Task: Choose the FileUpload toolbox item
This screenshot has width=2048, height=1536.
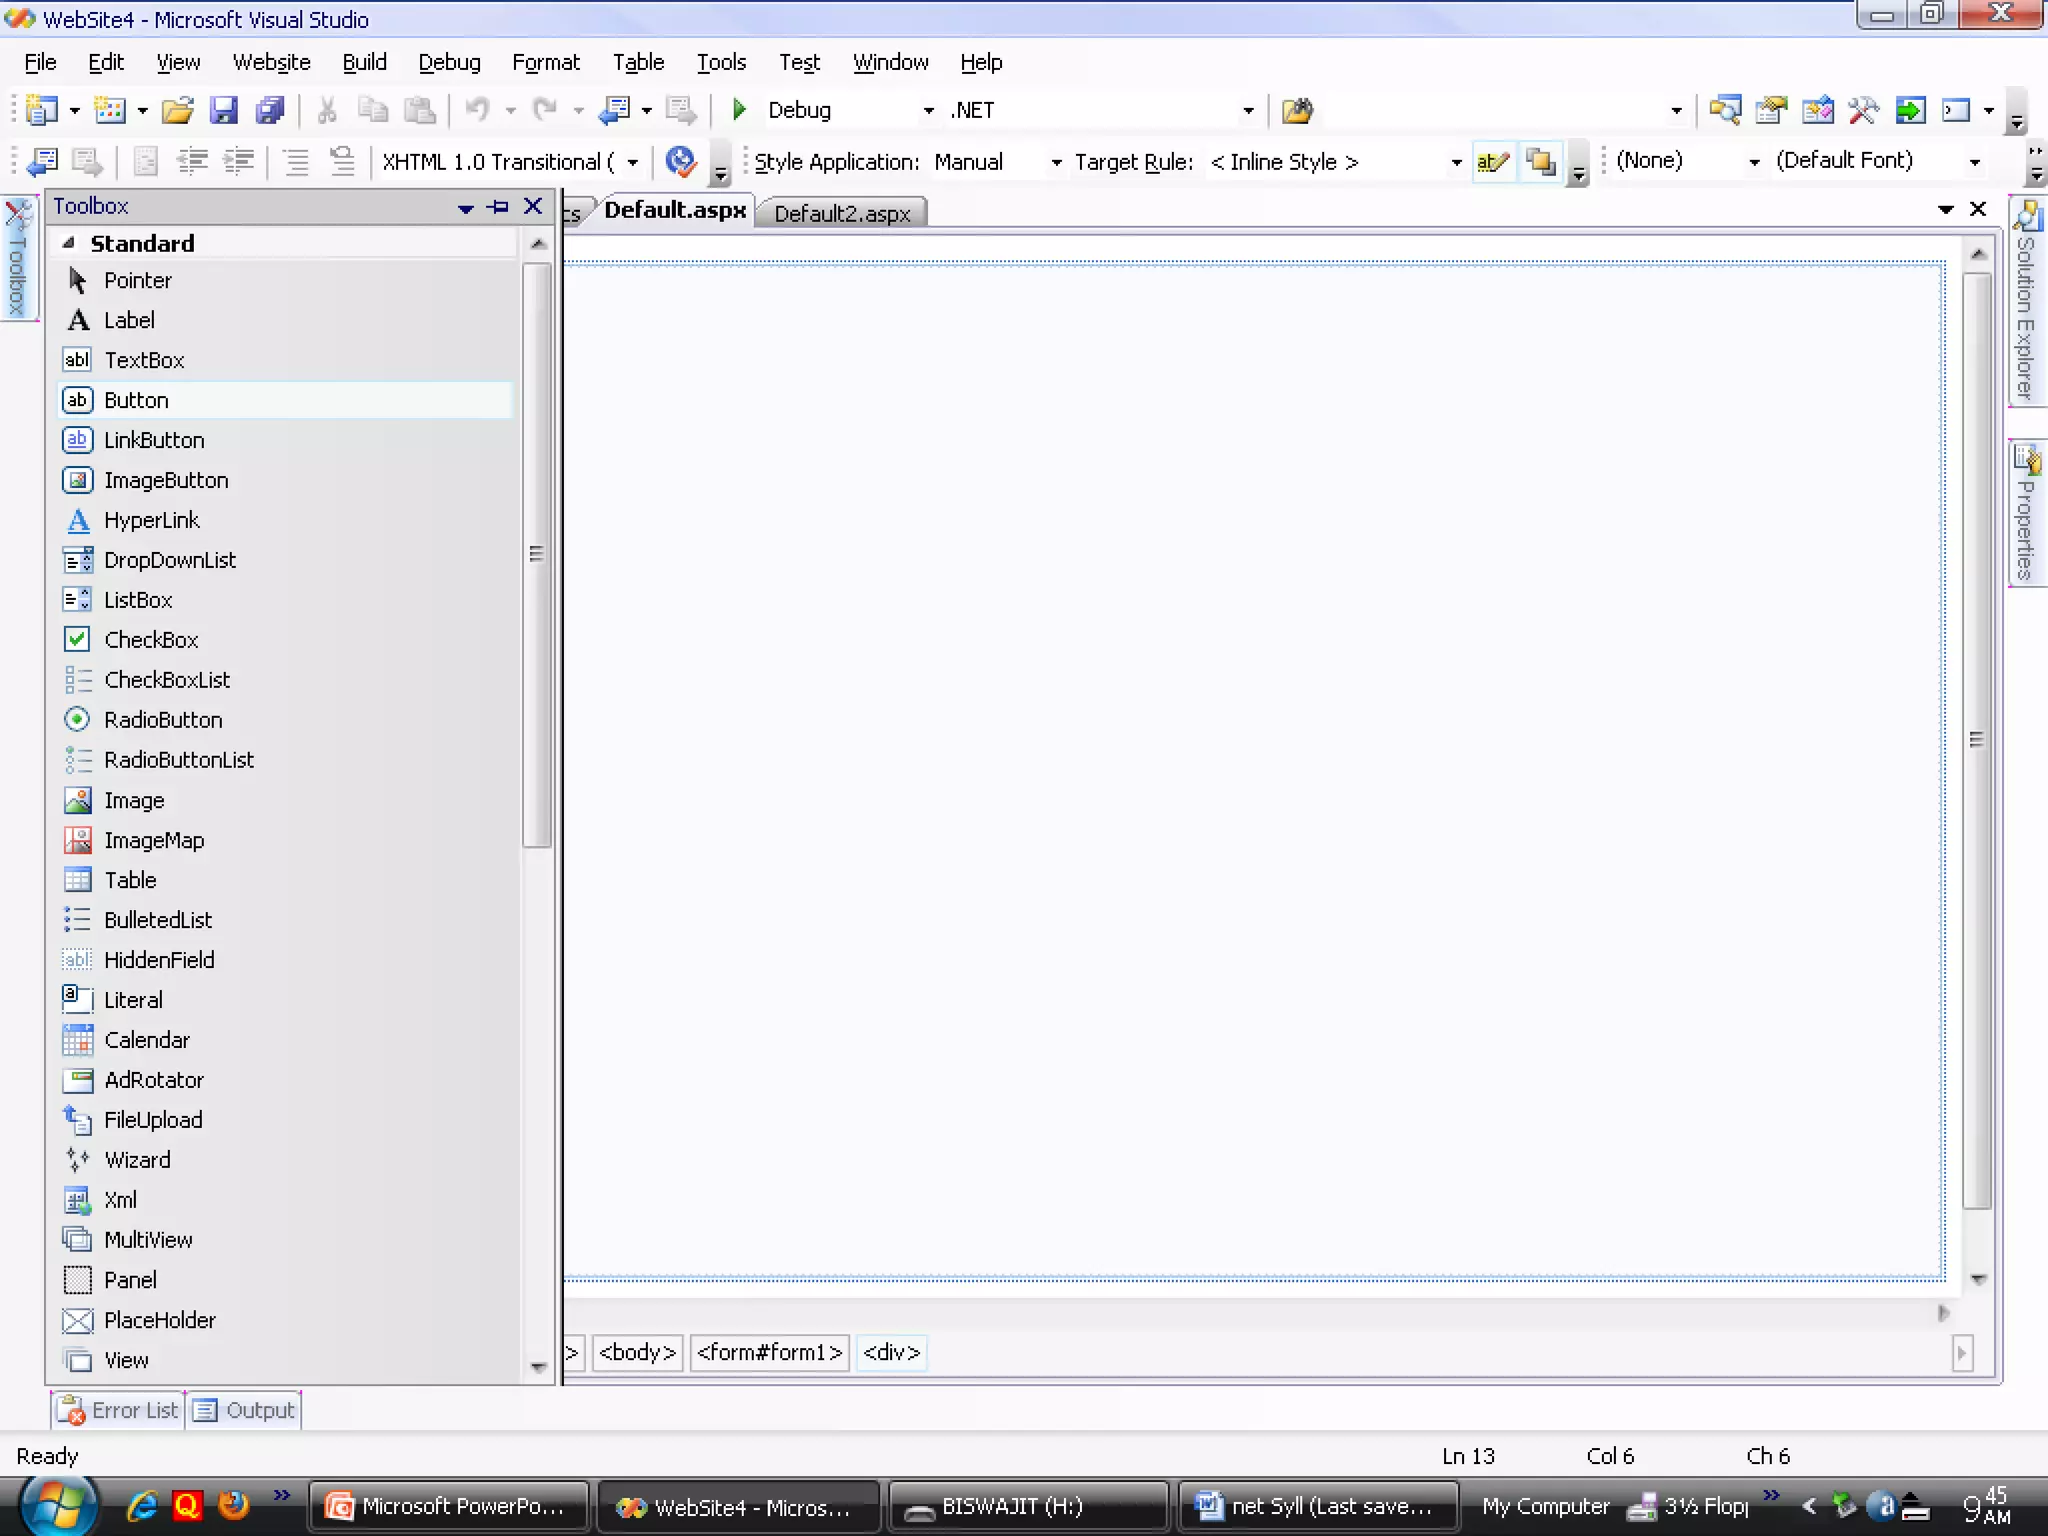Action: 153,1120
